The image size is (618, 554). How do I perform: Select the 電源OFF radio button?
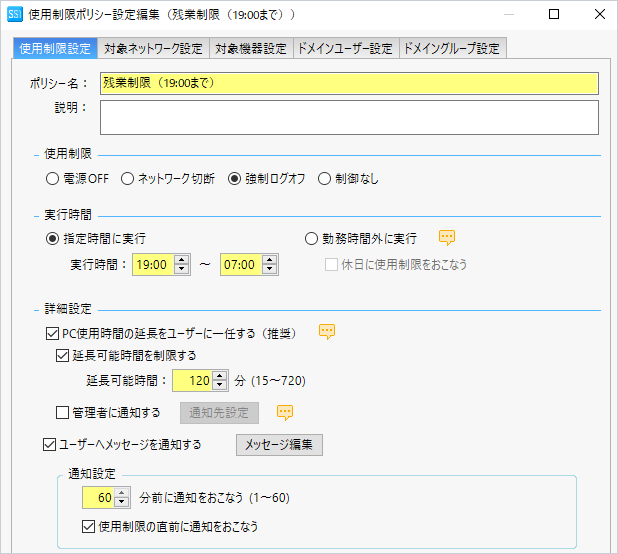pyautogui.click(x=53, y=179)
